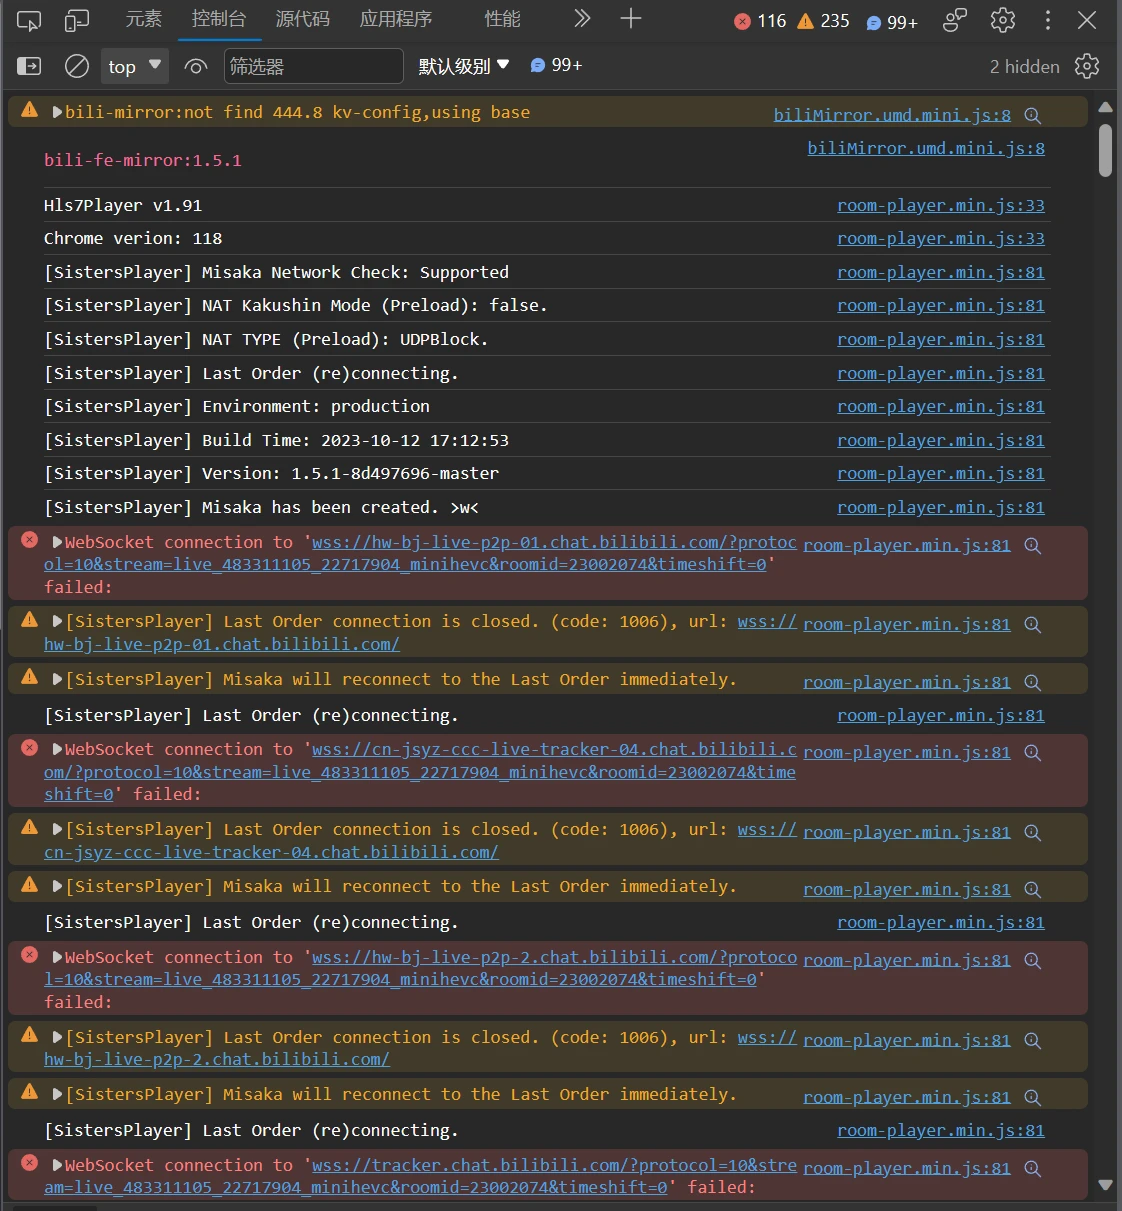Switch to the 性能 tab
This screenshot has width=1122, height=1211.
point(502,19)
